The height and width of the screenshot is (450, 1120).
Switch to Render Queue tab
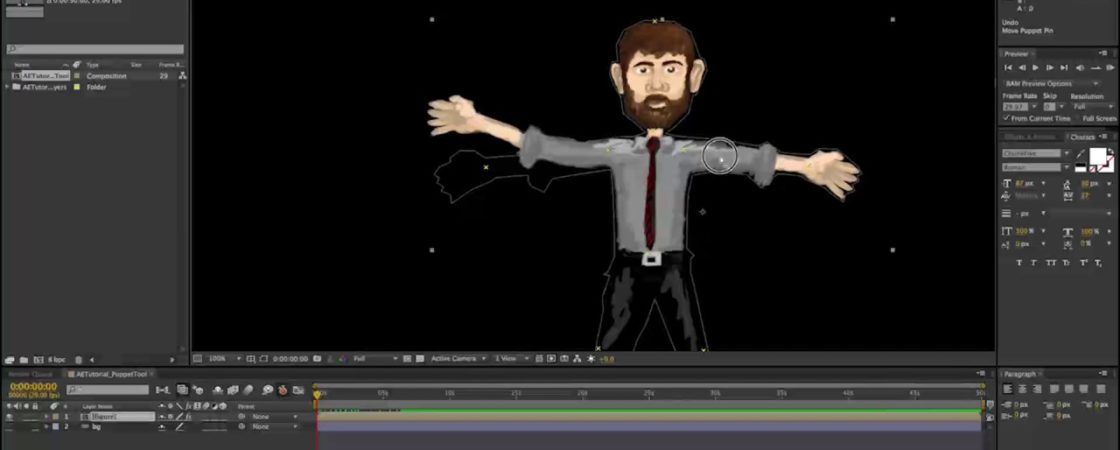[30, 374]
